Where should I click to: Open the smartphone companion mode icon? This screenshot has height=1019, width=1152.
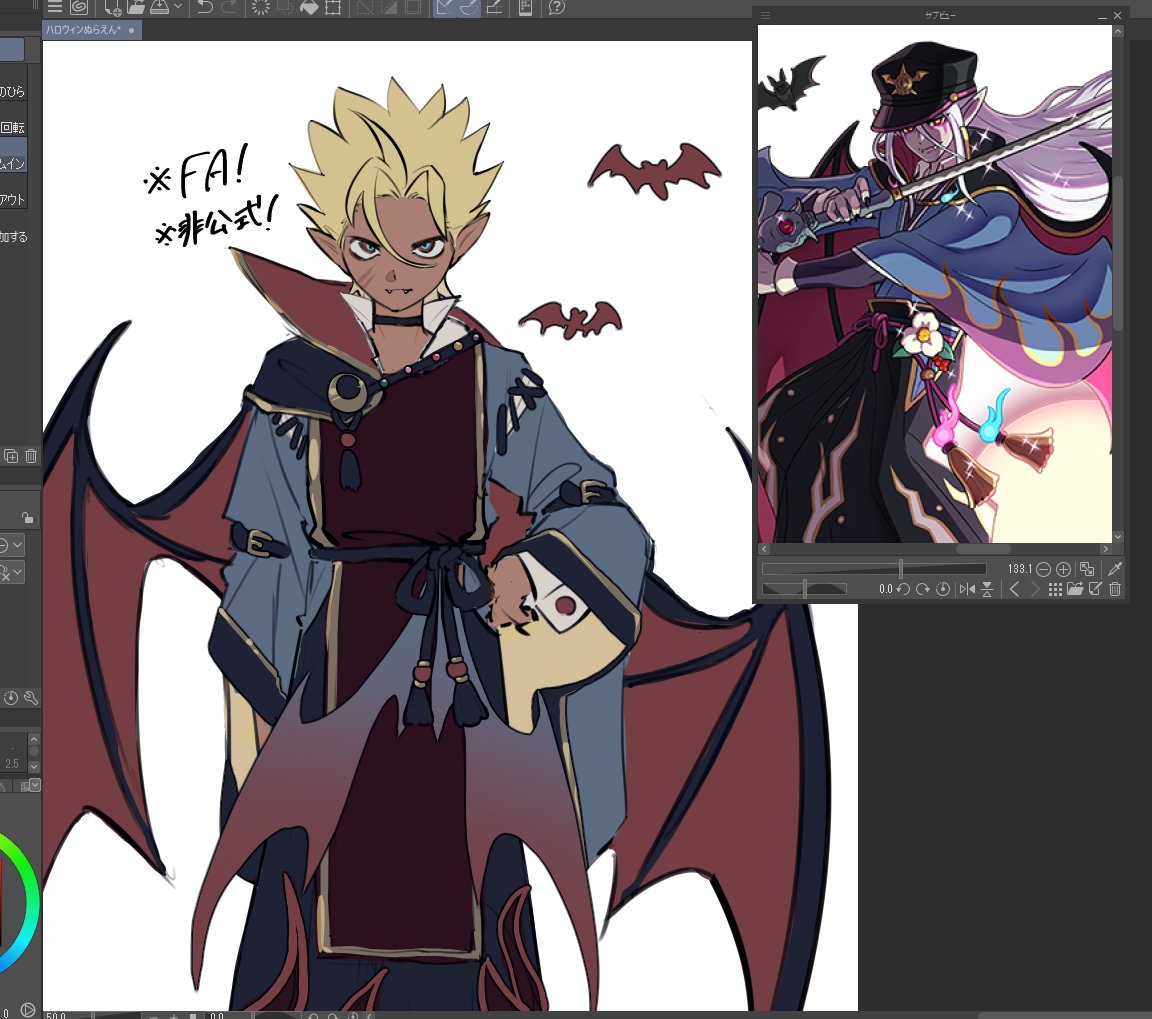(x=525, y=7)
